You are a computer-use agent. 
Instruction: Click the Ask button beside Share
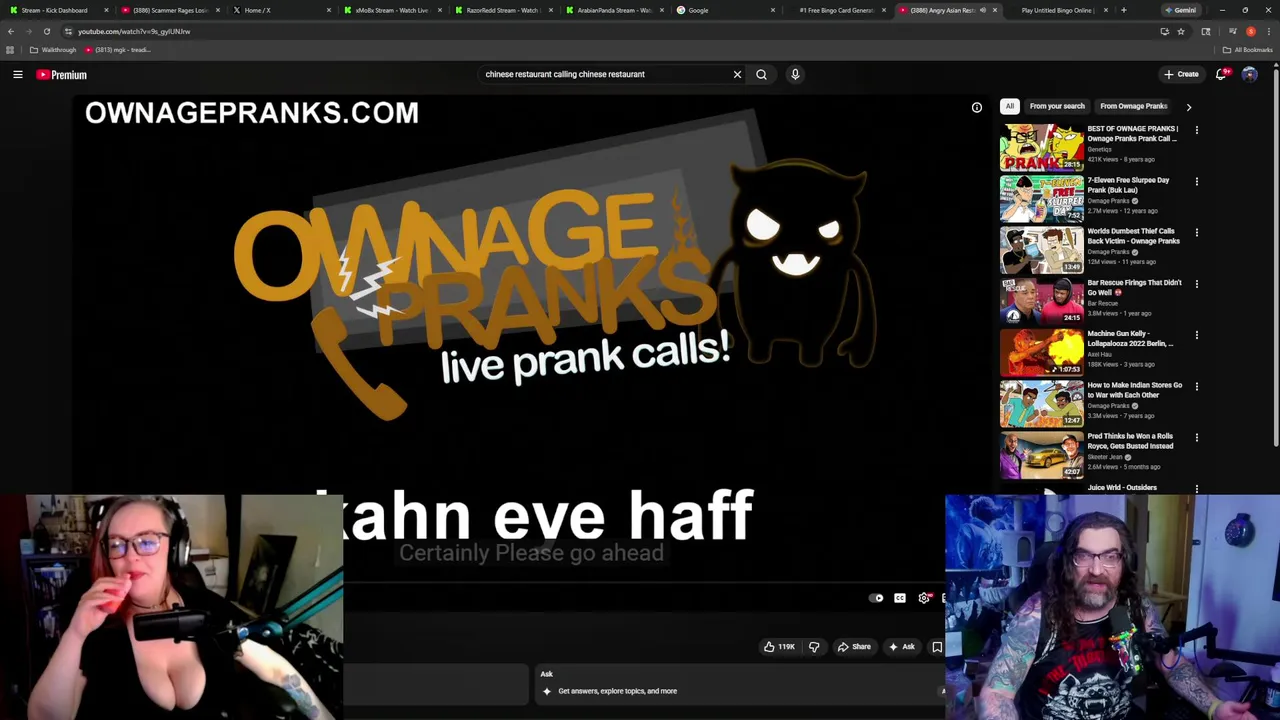[901, 647]
